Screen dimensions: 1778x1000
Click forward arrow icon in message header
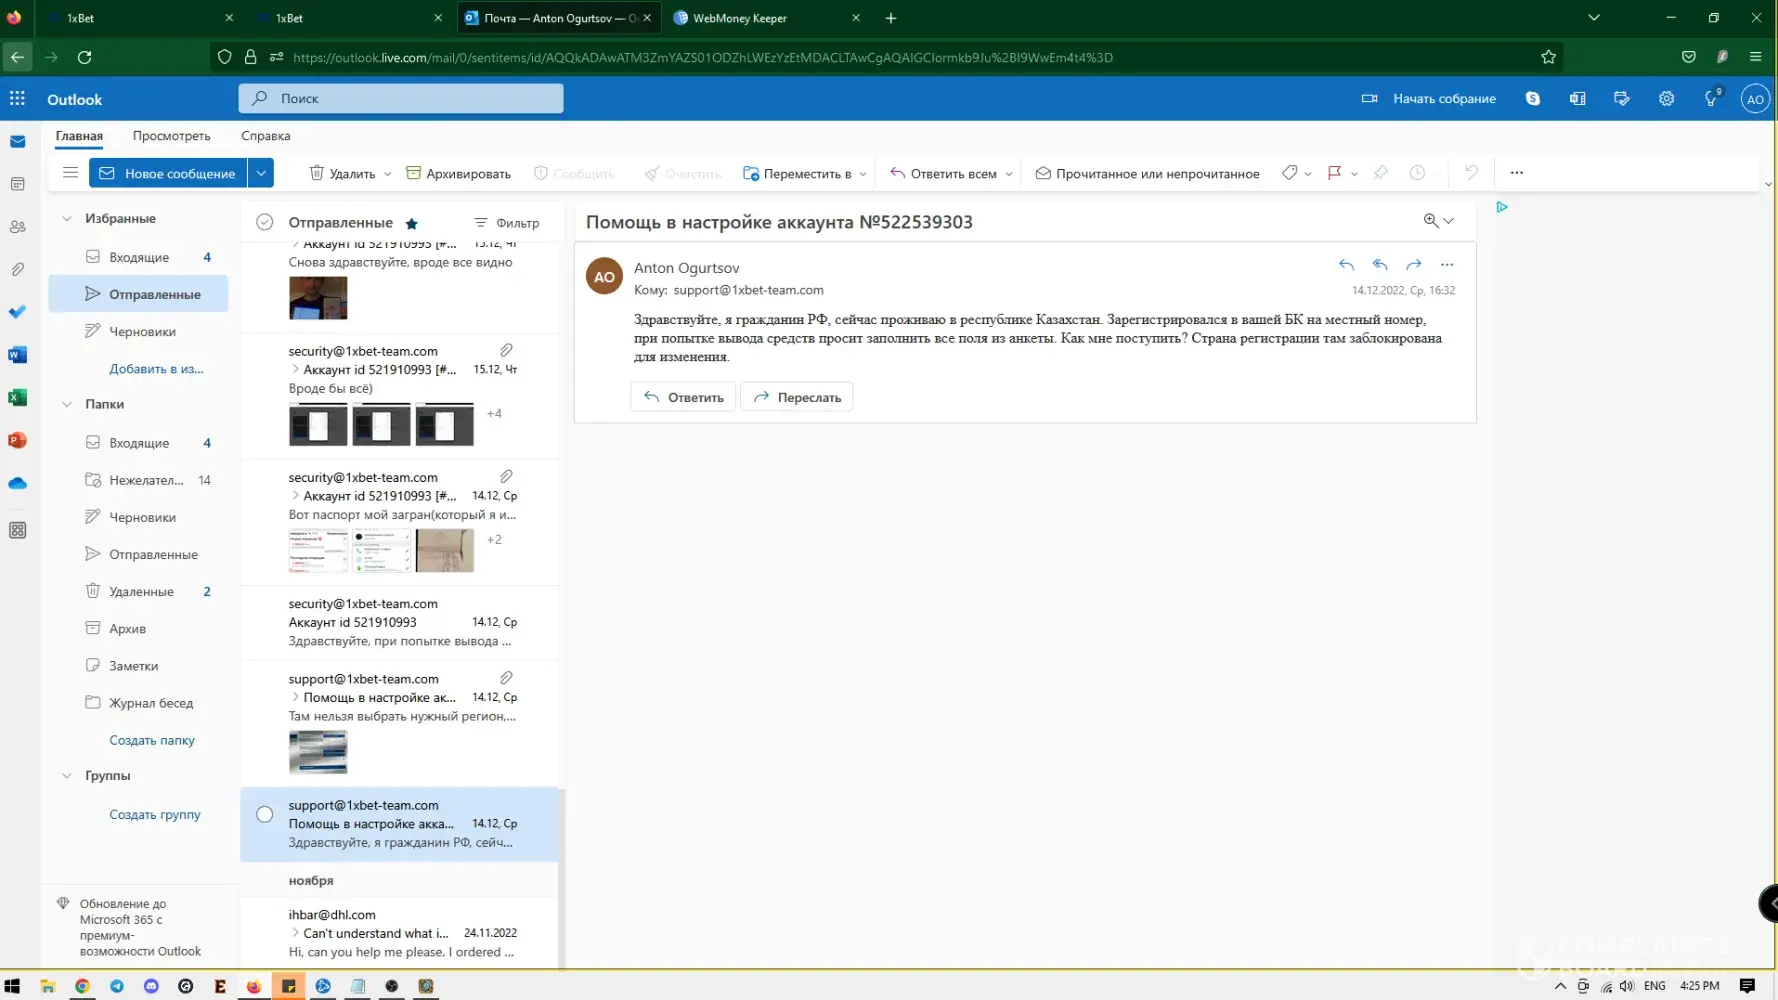click(x=1413, y=265)
